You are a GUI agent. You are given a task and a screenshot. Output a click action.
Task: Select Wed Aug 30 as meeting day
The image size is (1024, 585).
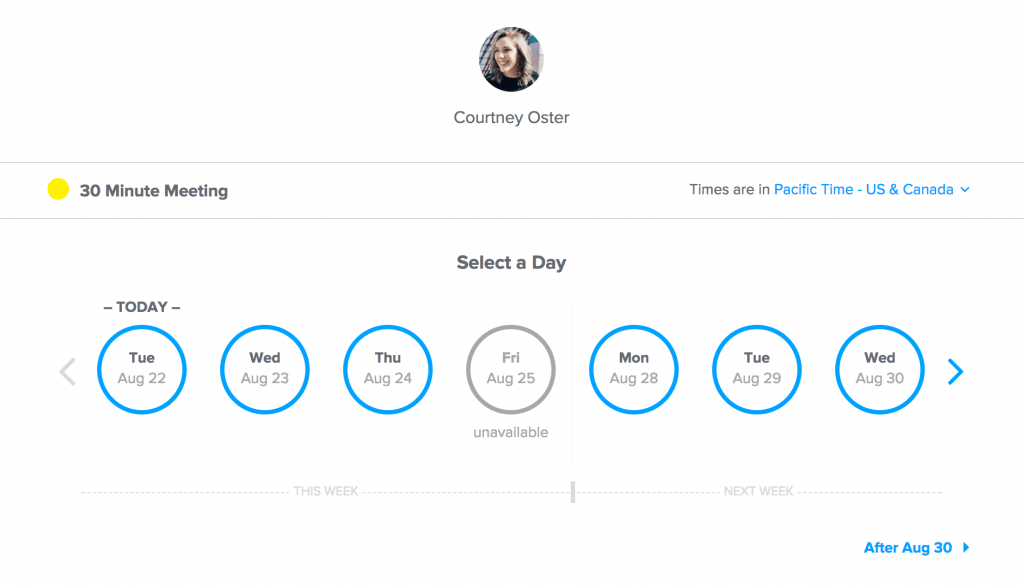(x=879, y=369)
